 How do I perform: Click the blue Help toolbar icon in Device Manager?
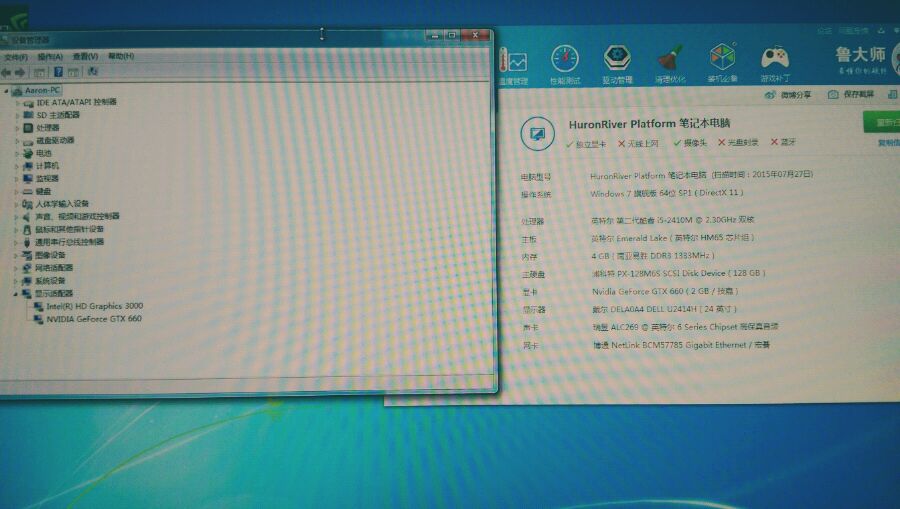[58, 72]
